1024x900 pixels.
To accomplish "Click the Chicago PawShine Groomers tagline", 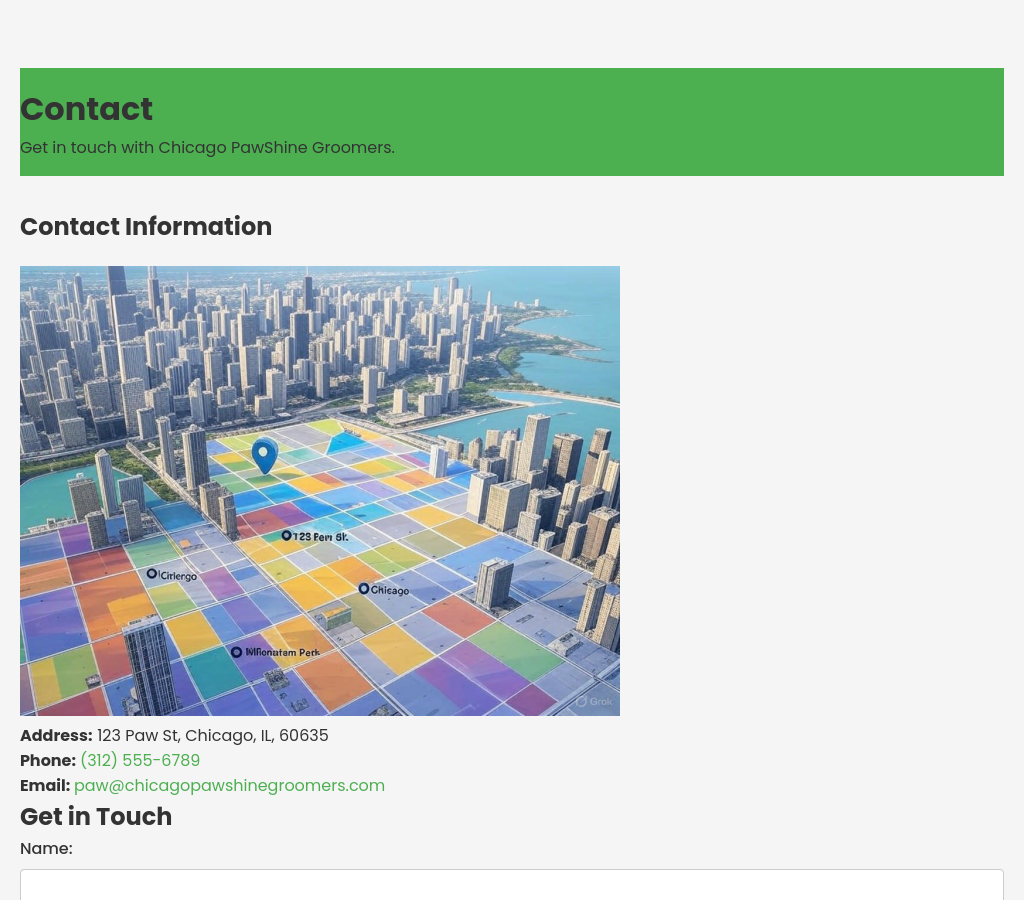I will point(207,147).
